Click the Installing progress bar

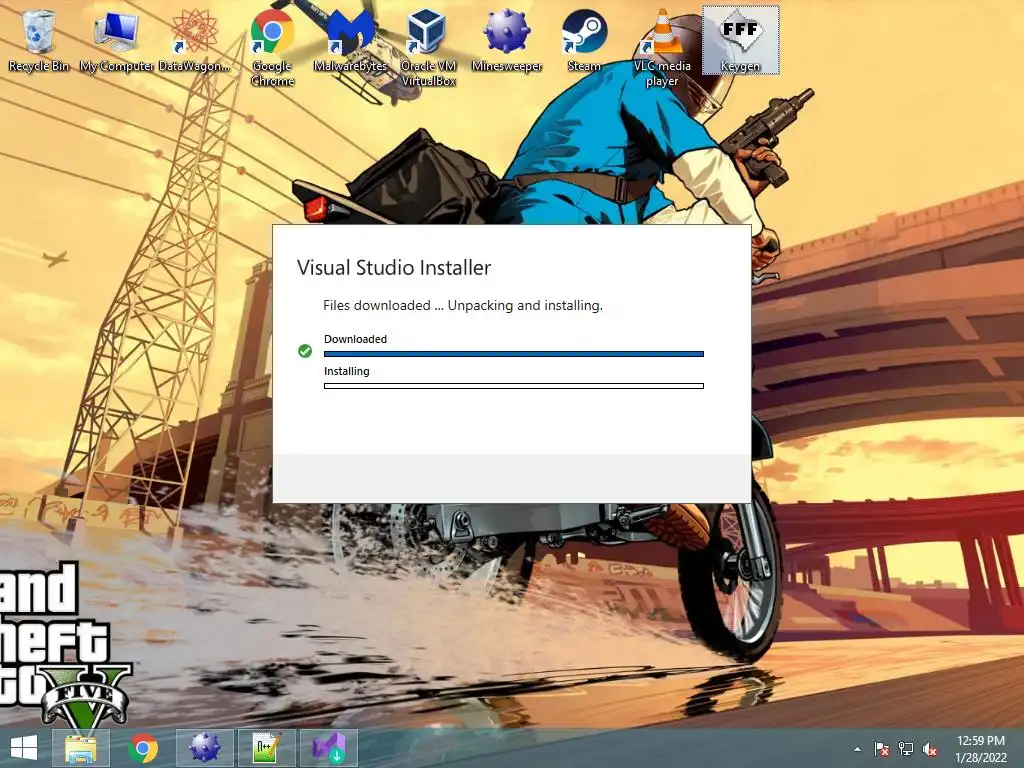click(x=514, y=386)
